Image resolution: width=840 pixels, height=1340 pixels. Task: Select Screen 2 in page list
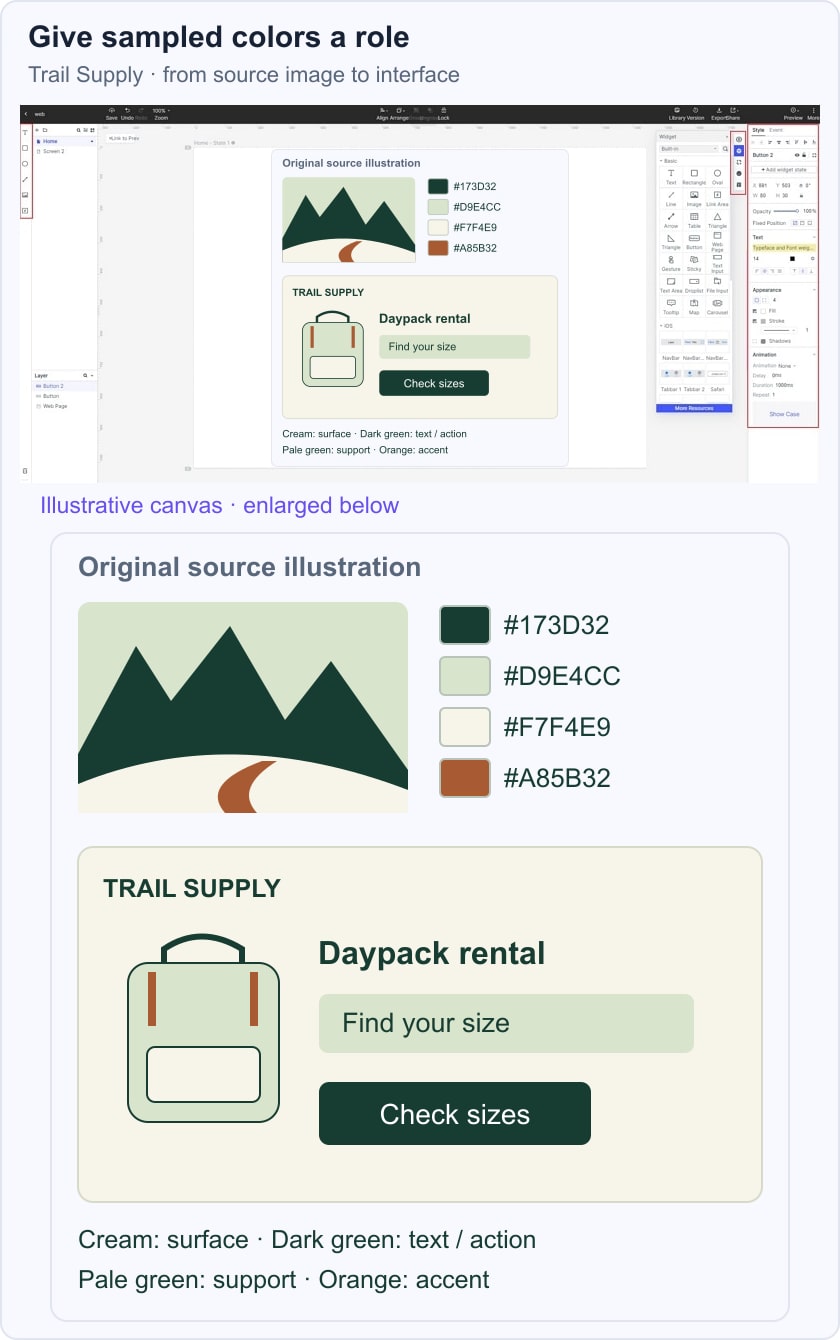point(65,151)
